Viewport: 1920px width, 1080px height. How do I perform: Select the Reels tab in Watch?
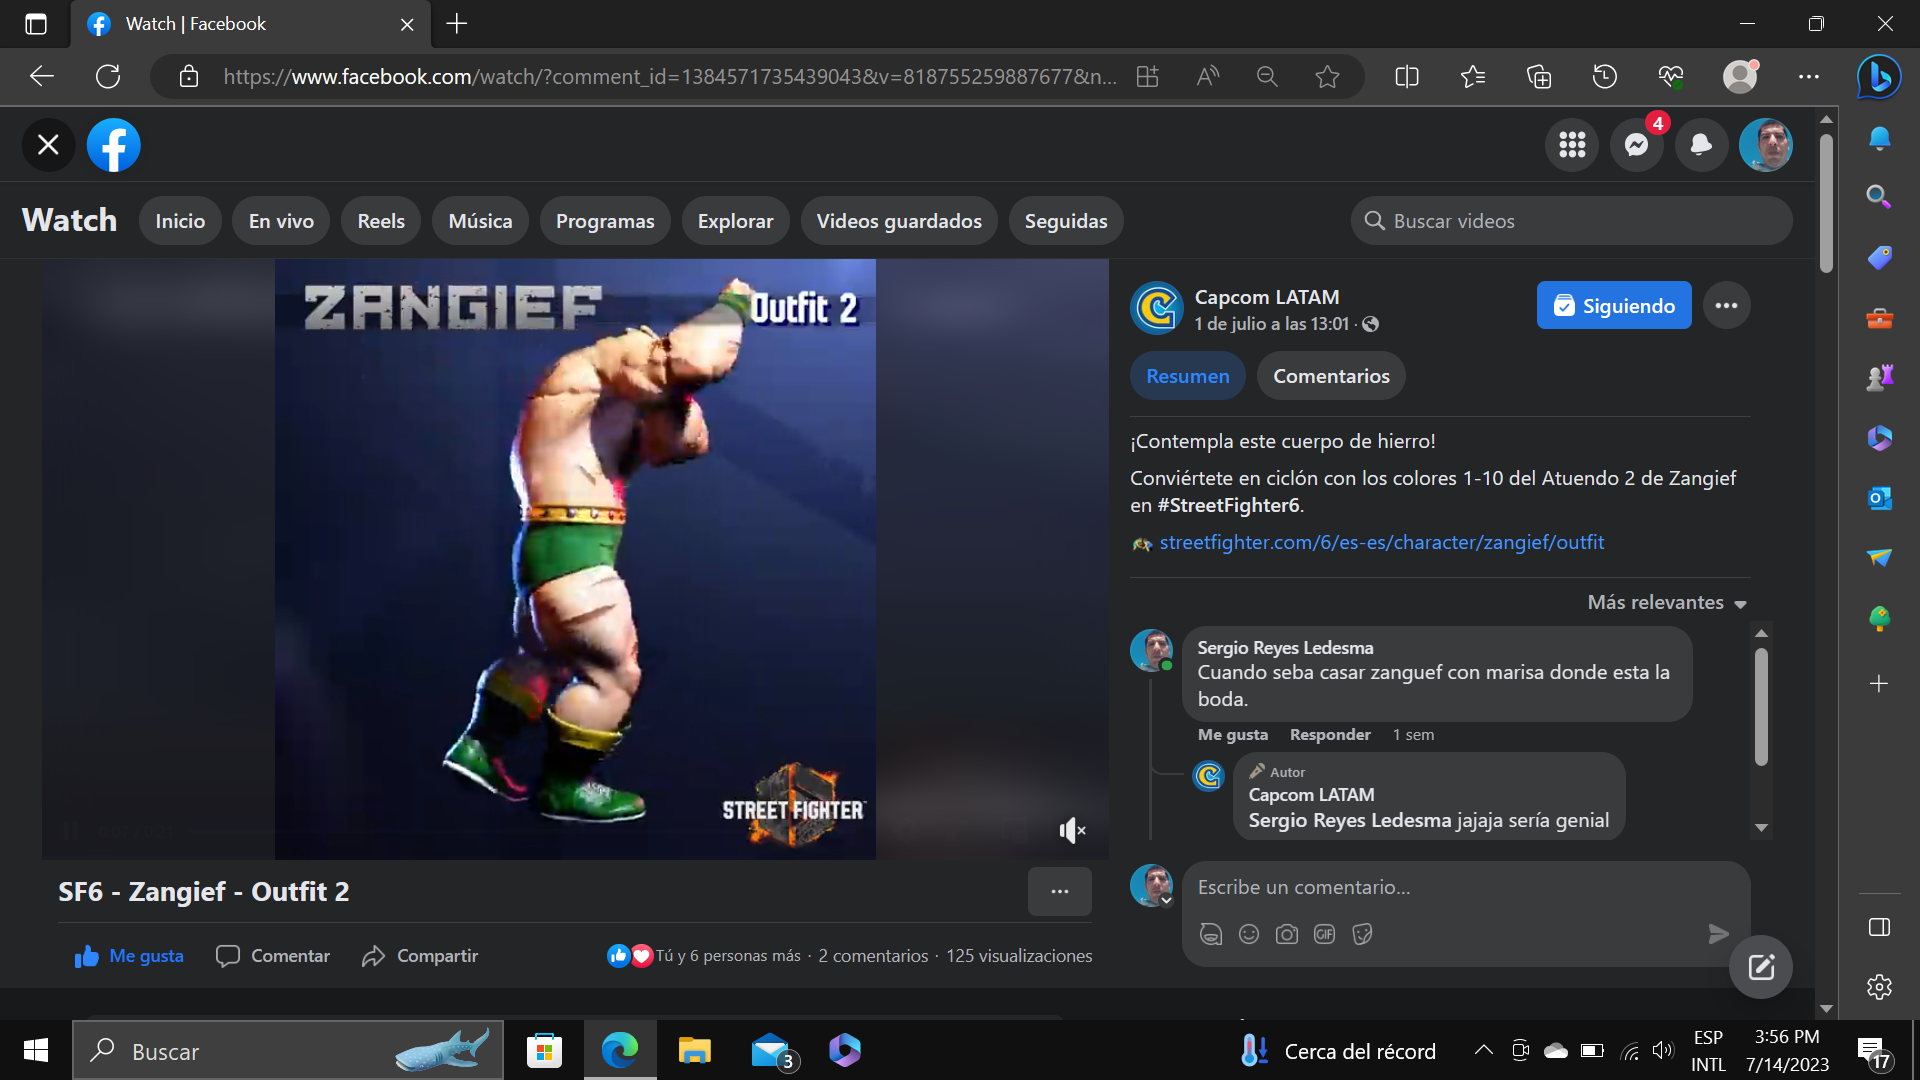[x=381, y=221]
